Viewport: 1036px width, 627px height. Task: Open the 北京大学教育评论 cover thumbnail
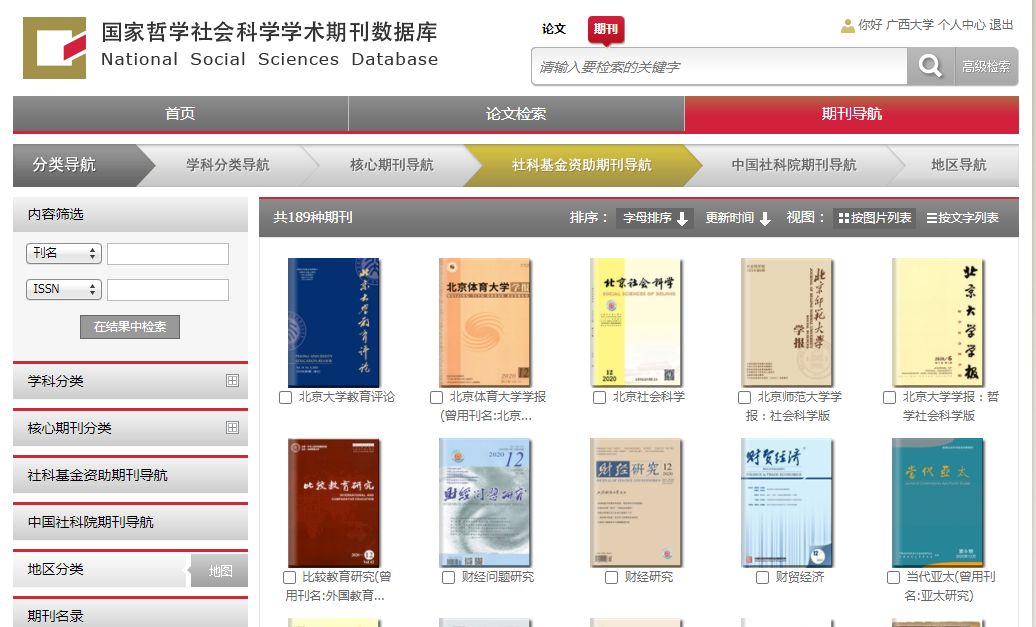[334, 322]
